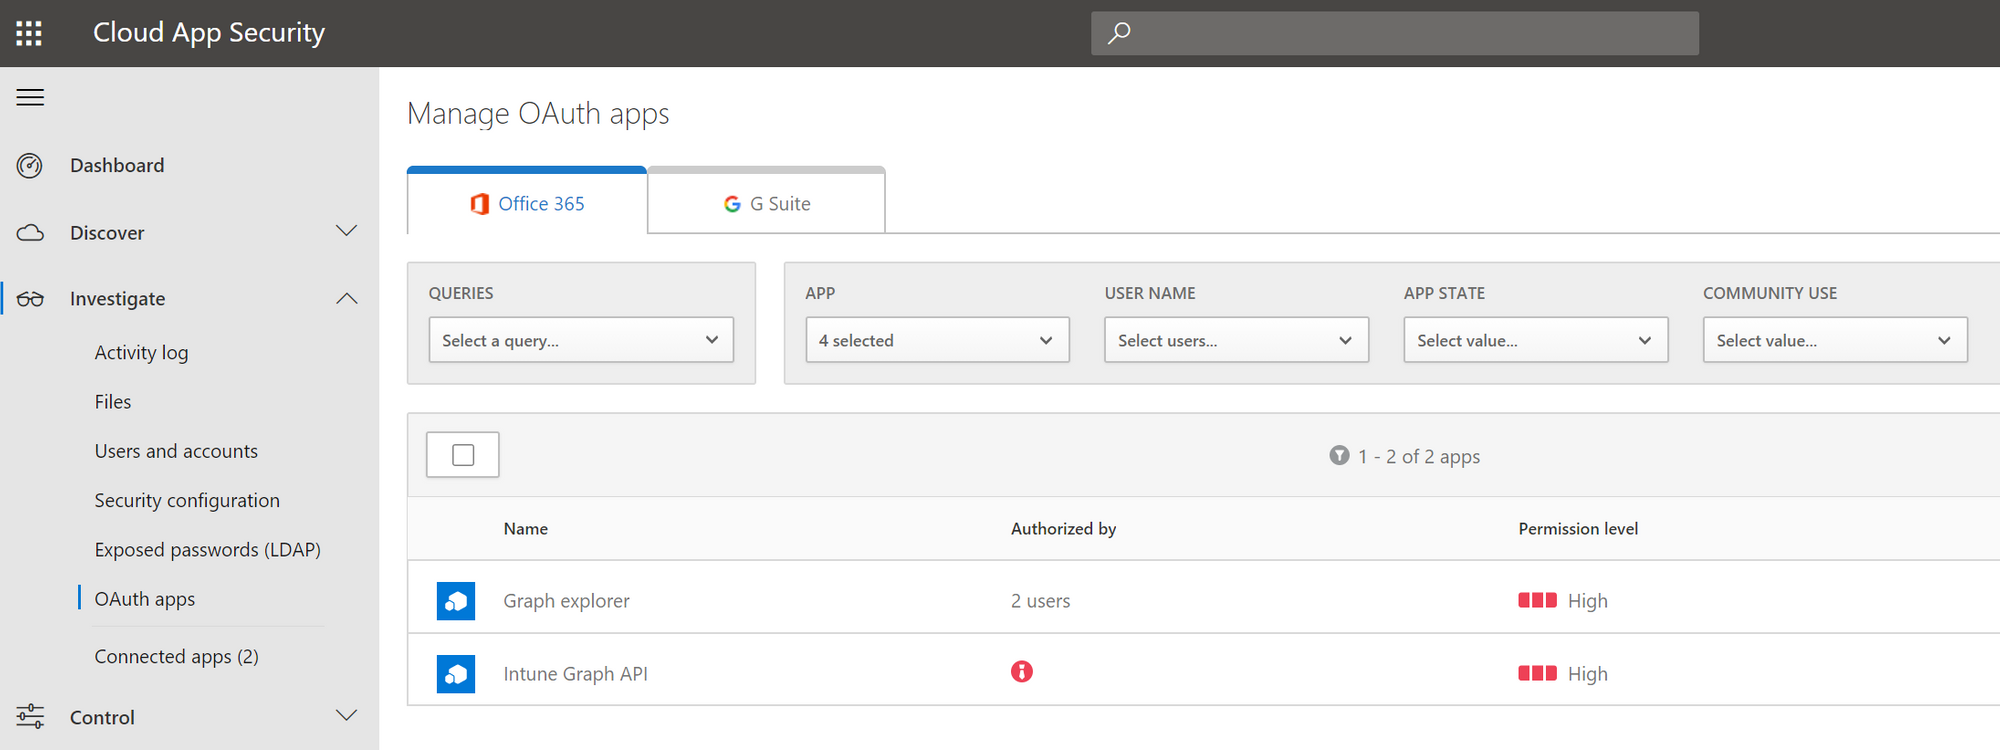Open Files in sidebar
The image size is (2000, 750).
pos(113,402)
